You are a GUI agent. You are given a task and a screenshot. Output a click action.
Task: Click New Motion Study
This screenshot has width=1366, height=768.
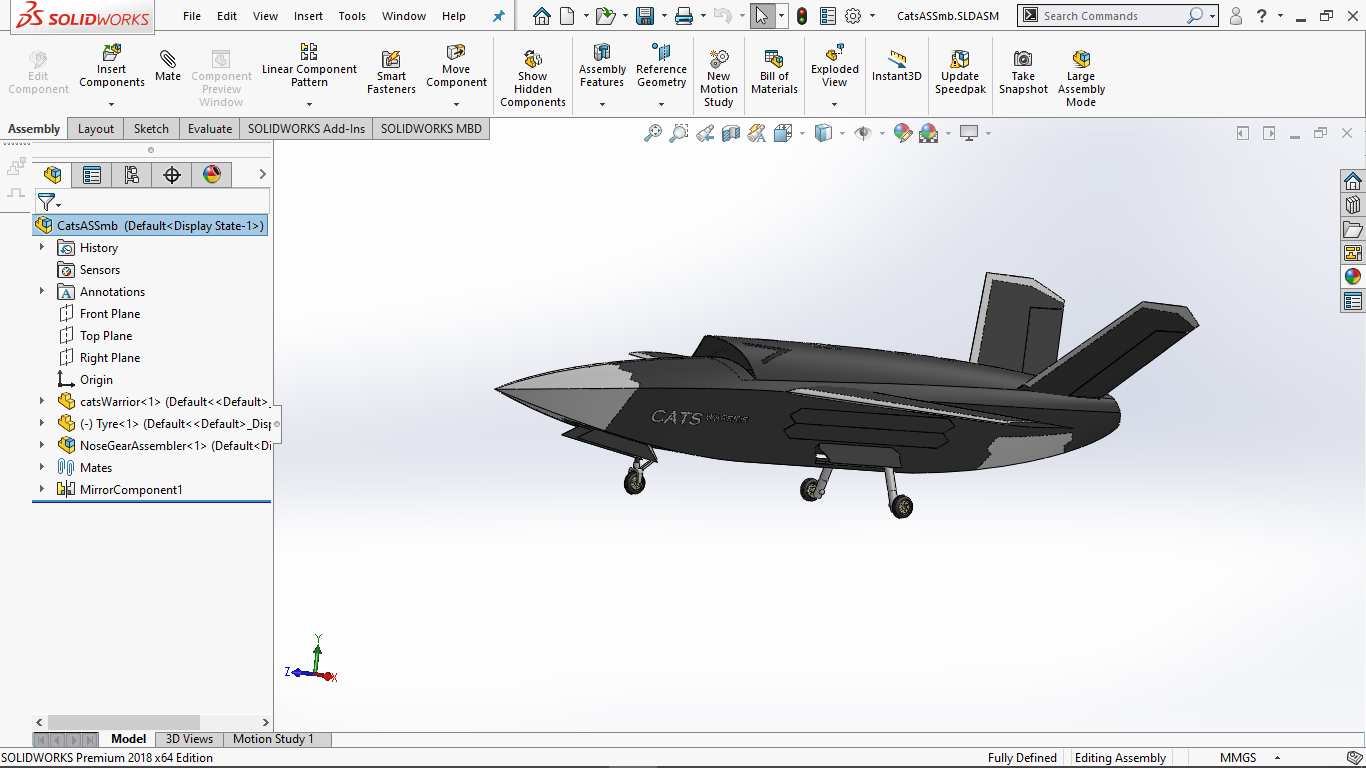click(x=718, y=70)
